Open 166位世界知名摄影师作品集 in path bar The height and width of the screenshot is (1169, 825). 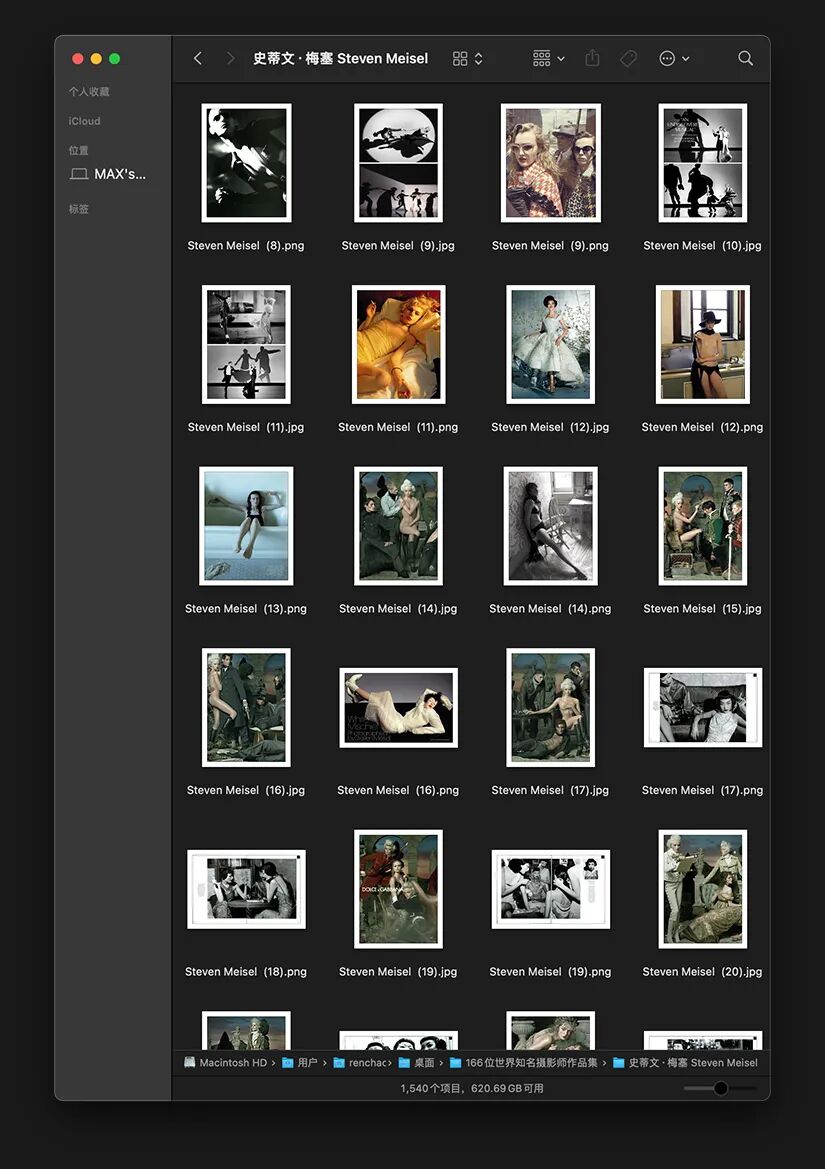coord(524,1062)
